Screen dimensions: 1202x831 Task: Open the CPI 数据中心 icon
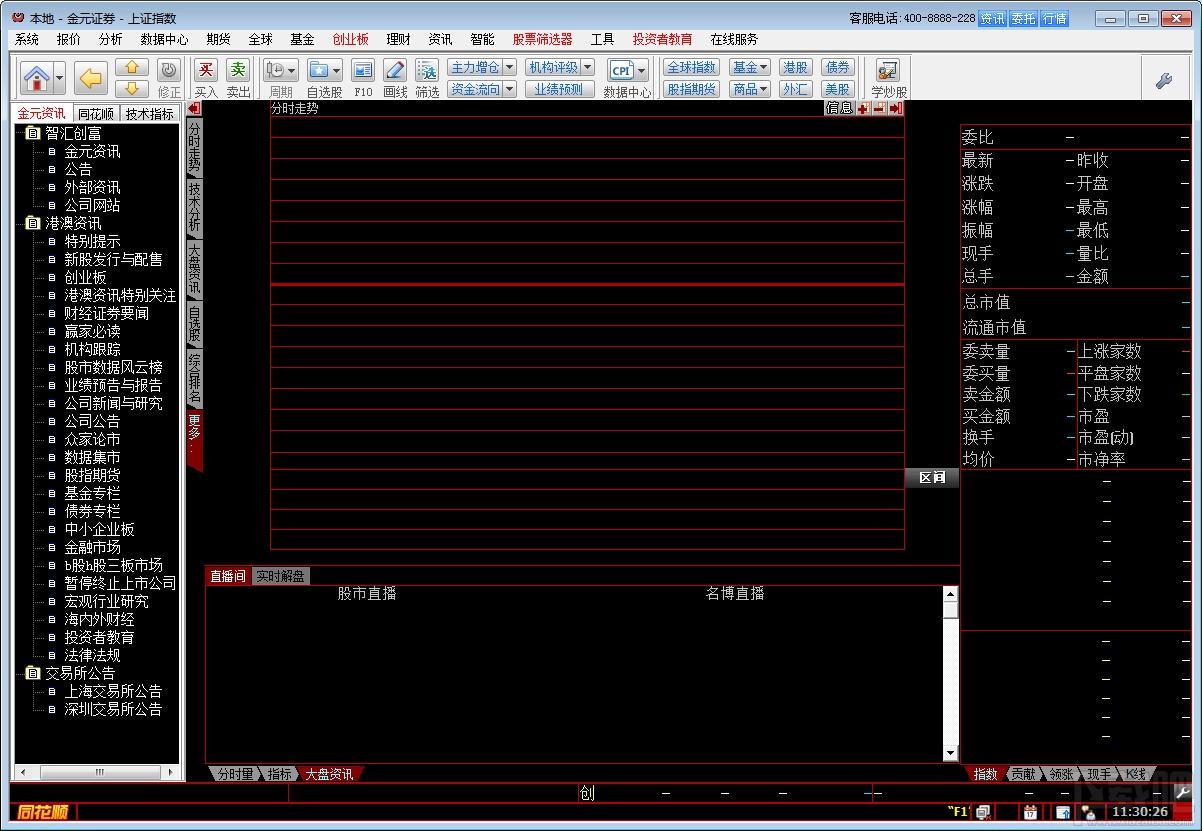click(621, 70)
